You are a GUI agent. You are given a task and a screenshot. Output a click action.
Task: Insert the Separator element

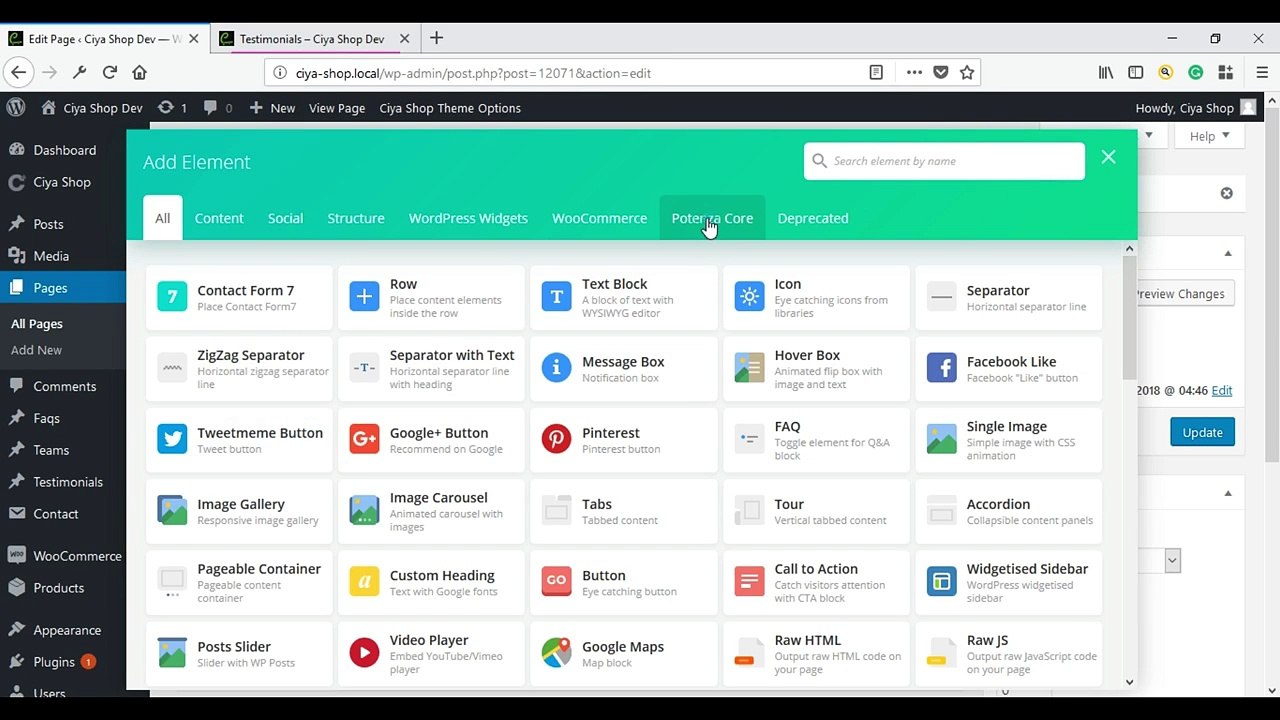1008,297
